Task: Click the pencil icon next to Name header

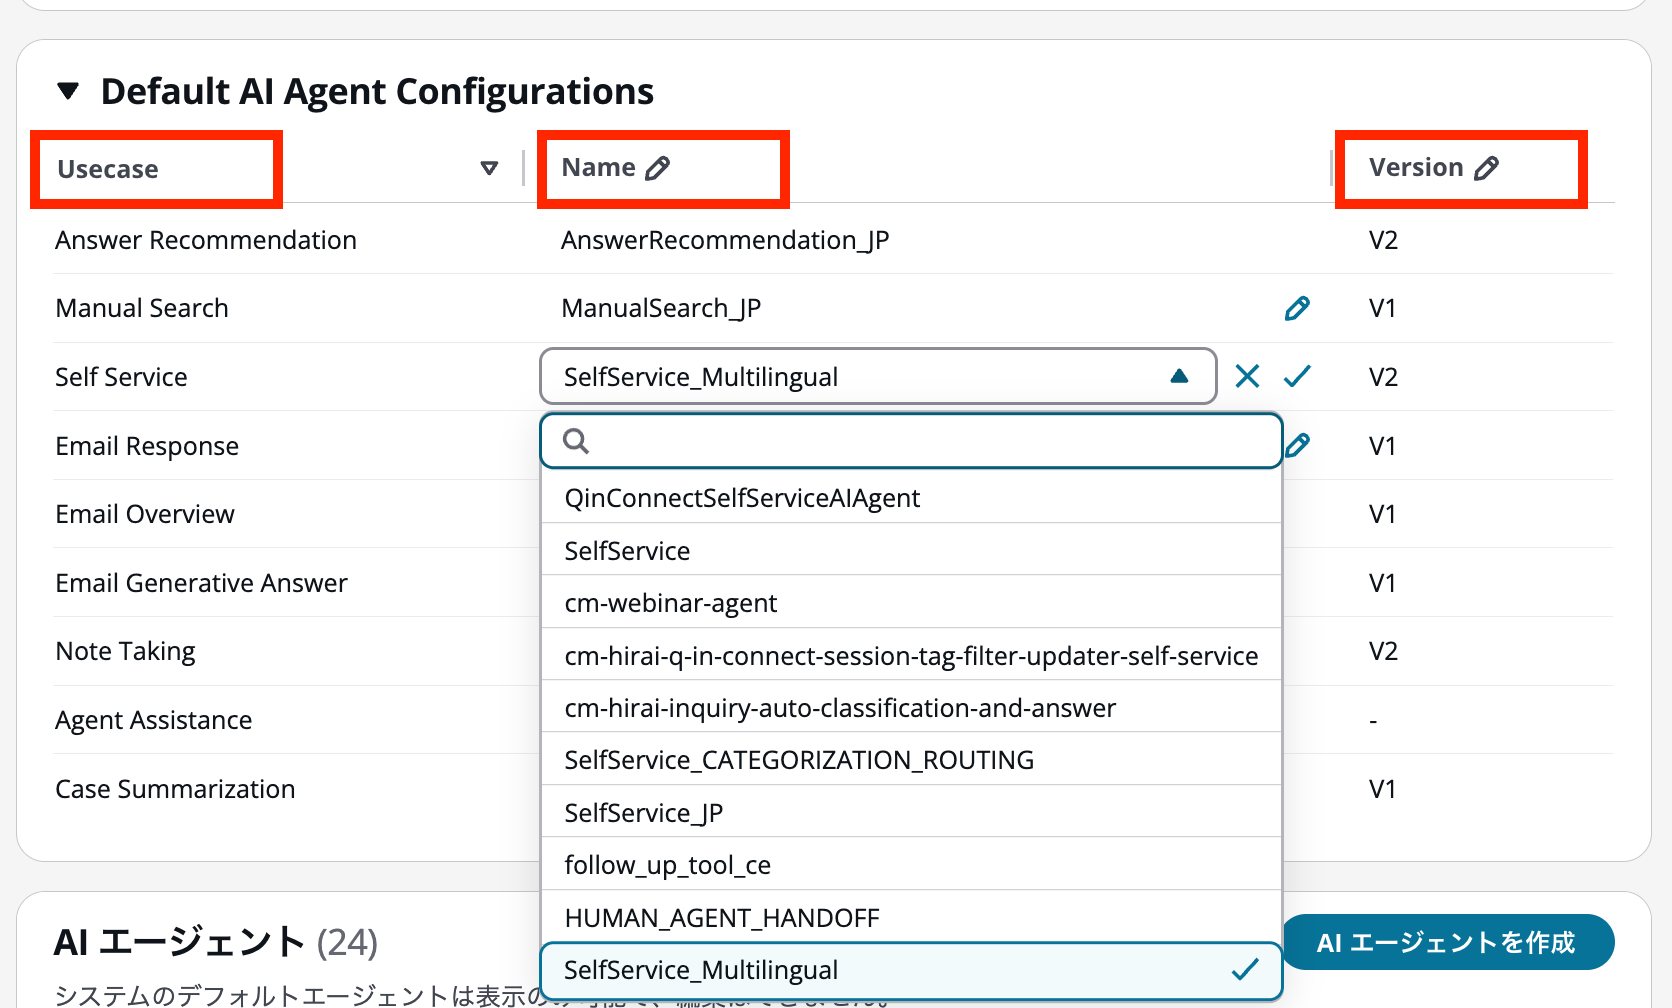Action: click(x=657, y=168)
